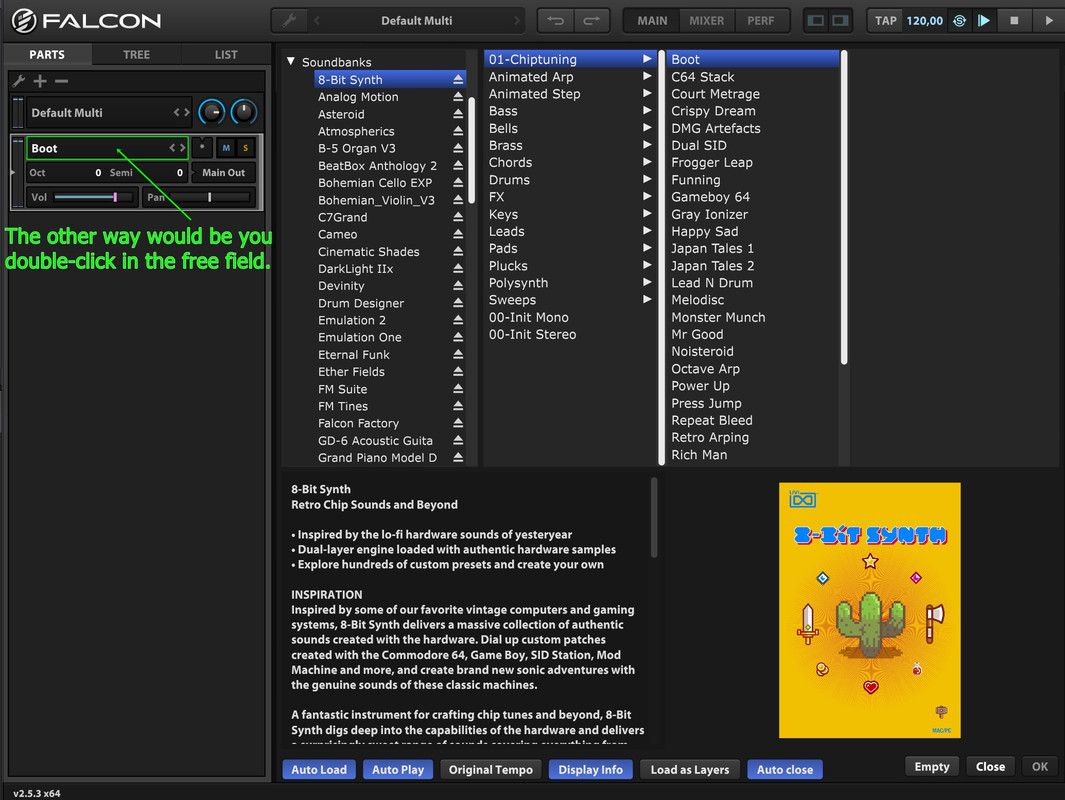
Task: Eject the Atmospherics soundbank
Action: pos(458,131)
